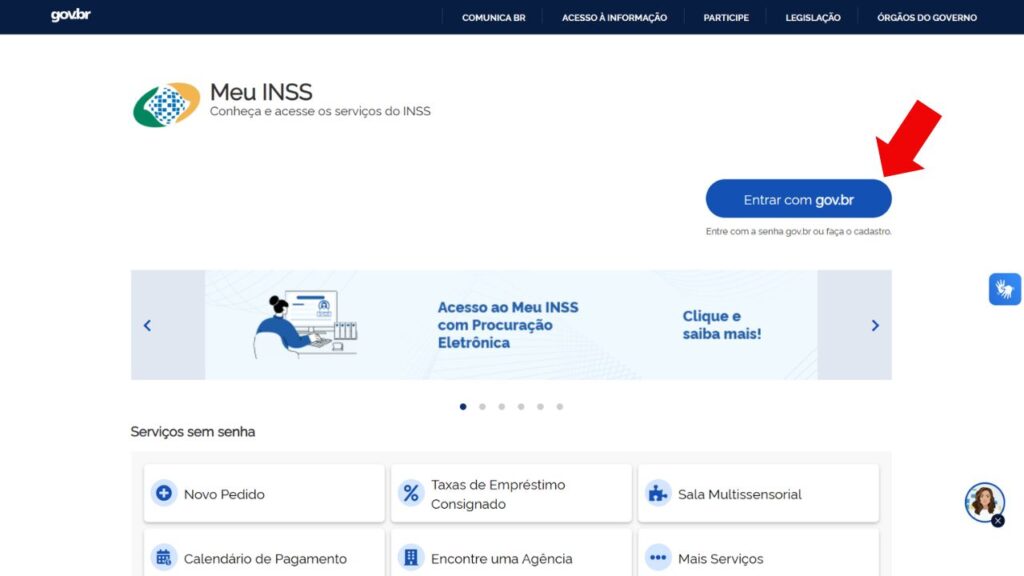Select the first carousel indicator dot
This screenshot has width=1024, height=576.
click(x=463, y=407)
